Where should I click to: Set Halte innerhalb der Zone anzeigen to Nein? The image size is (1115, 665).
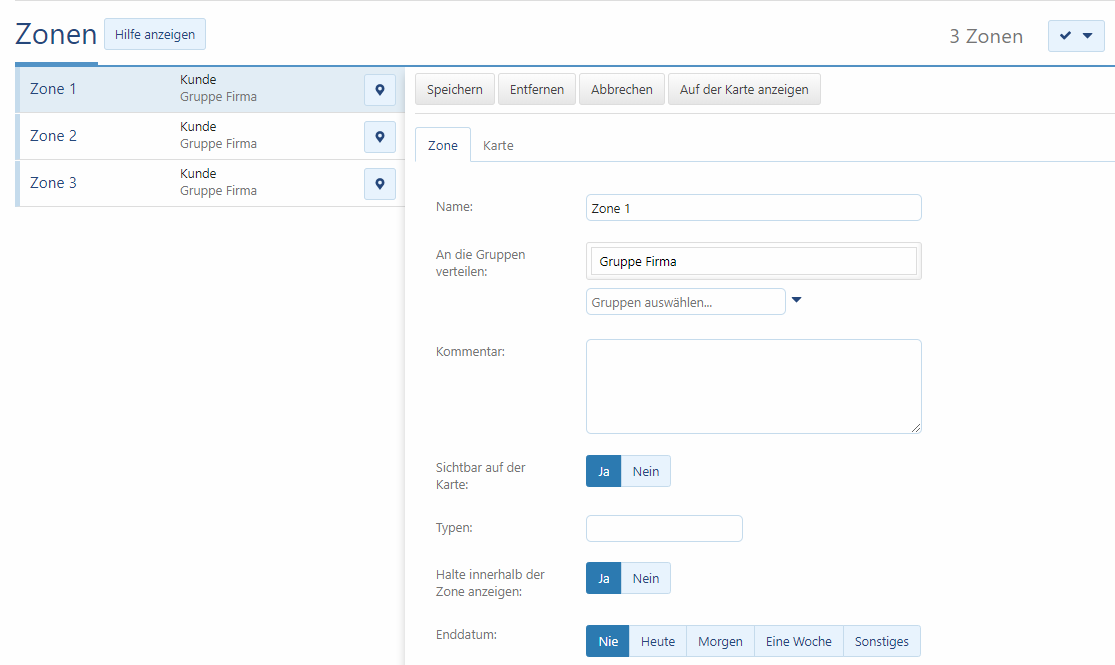coord(645,578)
